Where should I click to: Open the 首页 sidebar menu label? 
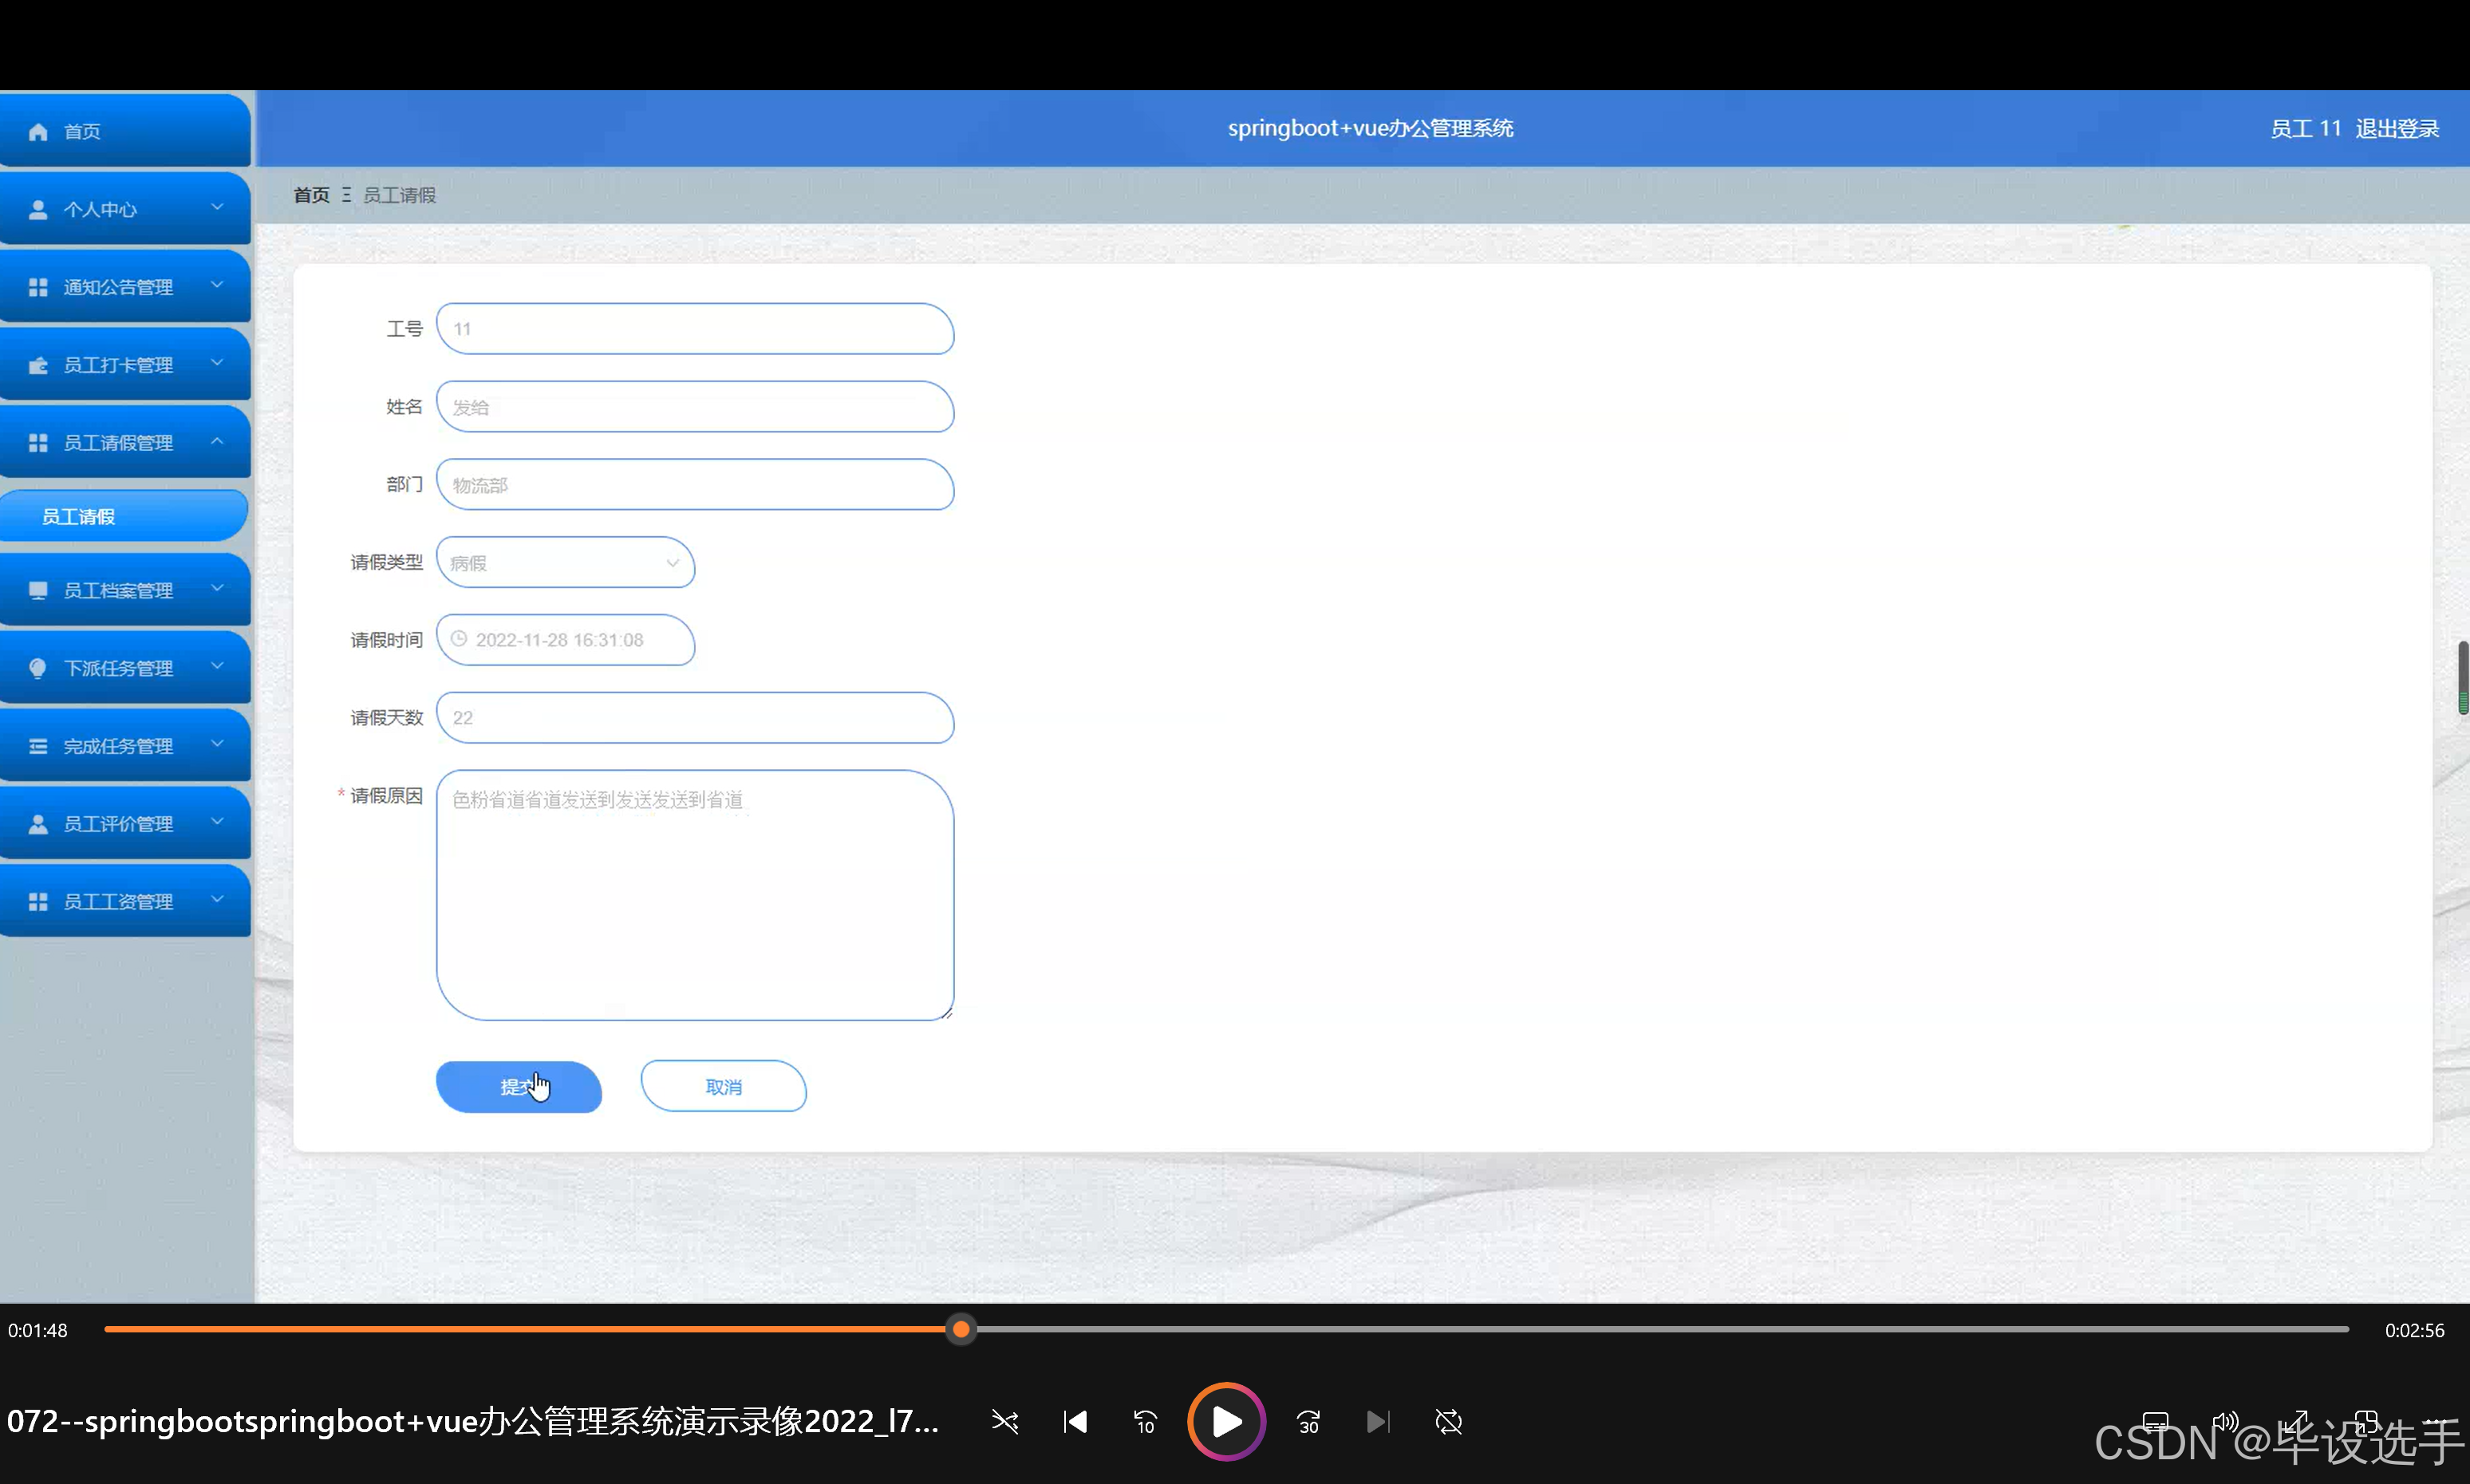pos(82,131)
